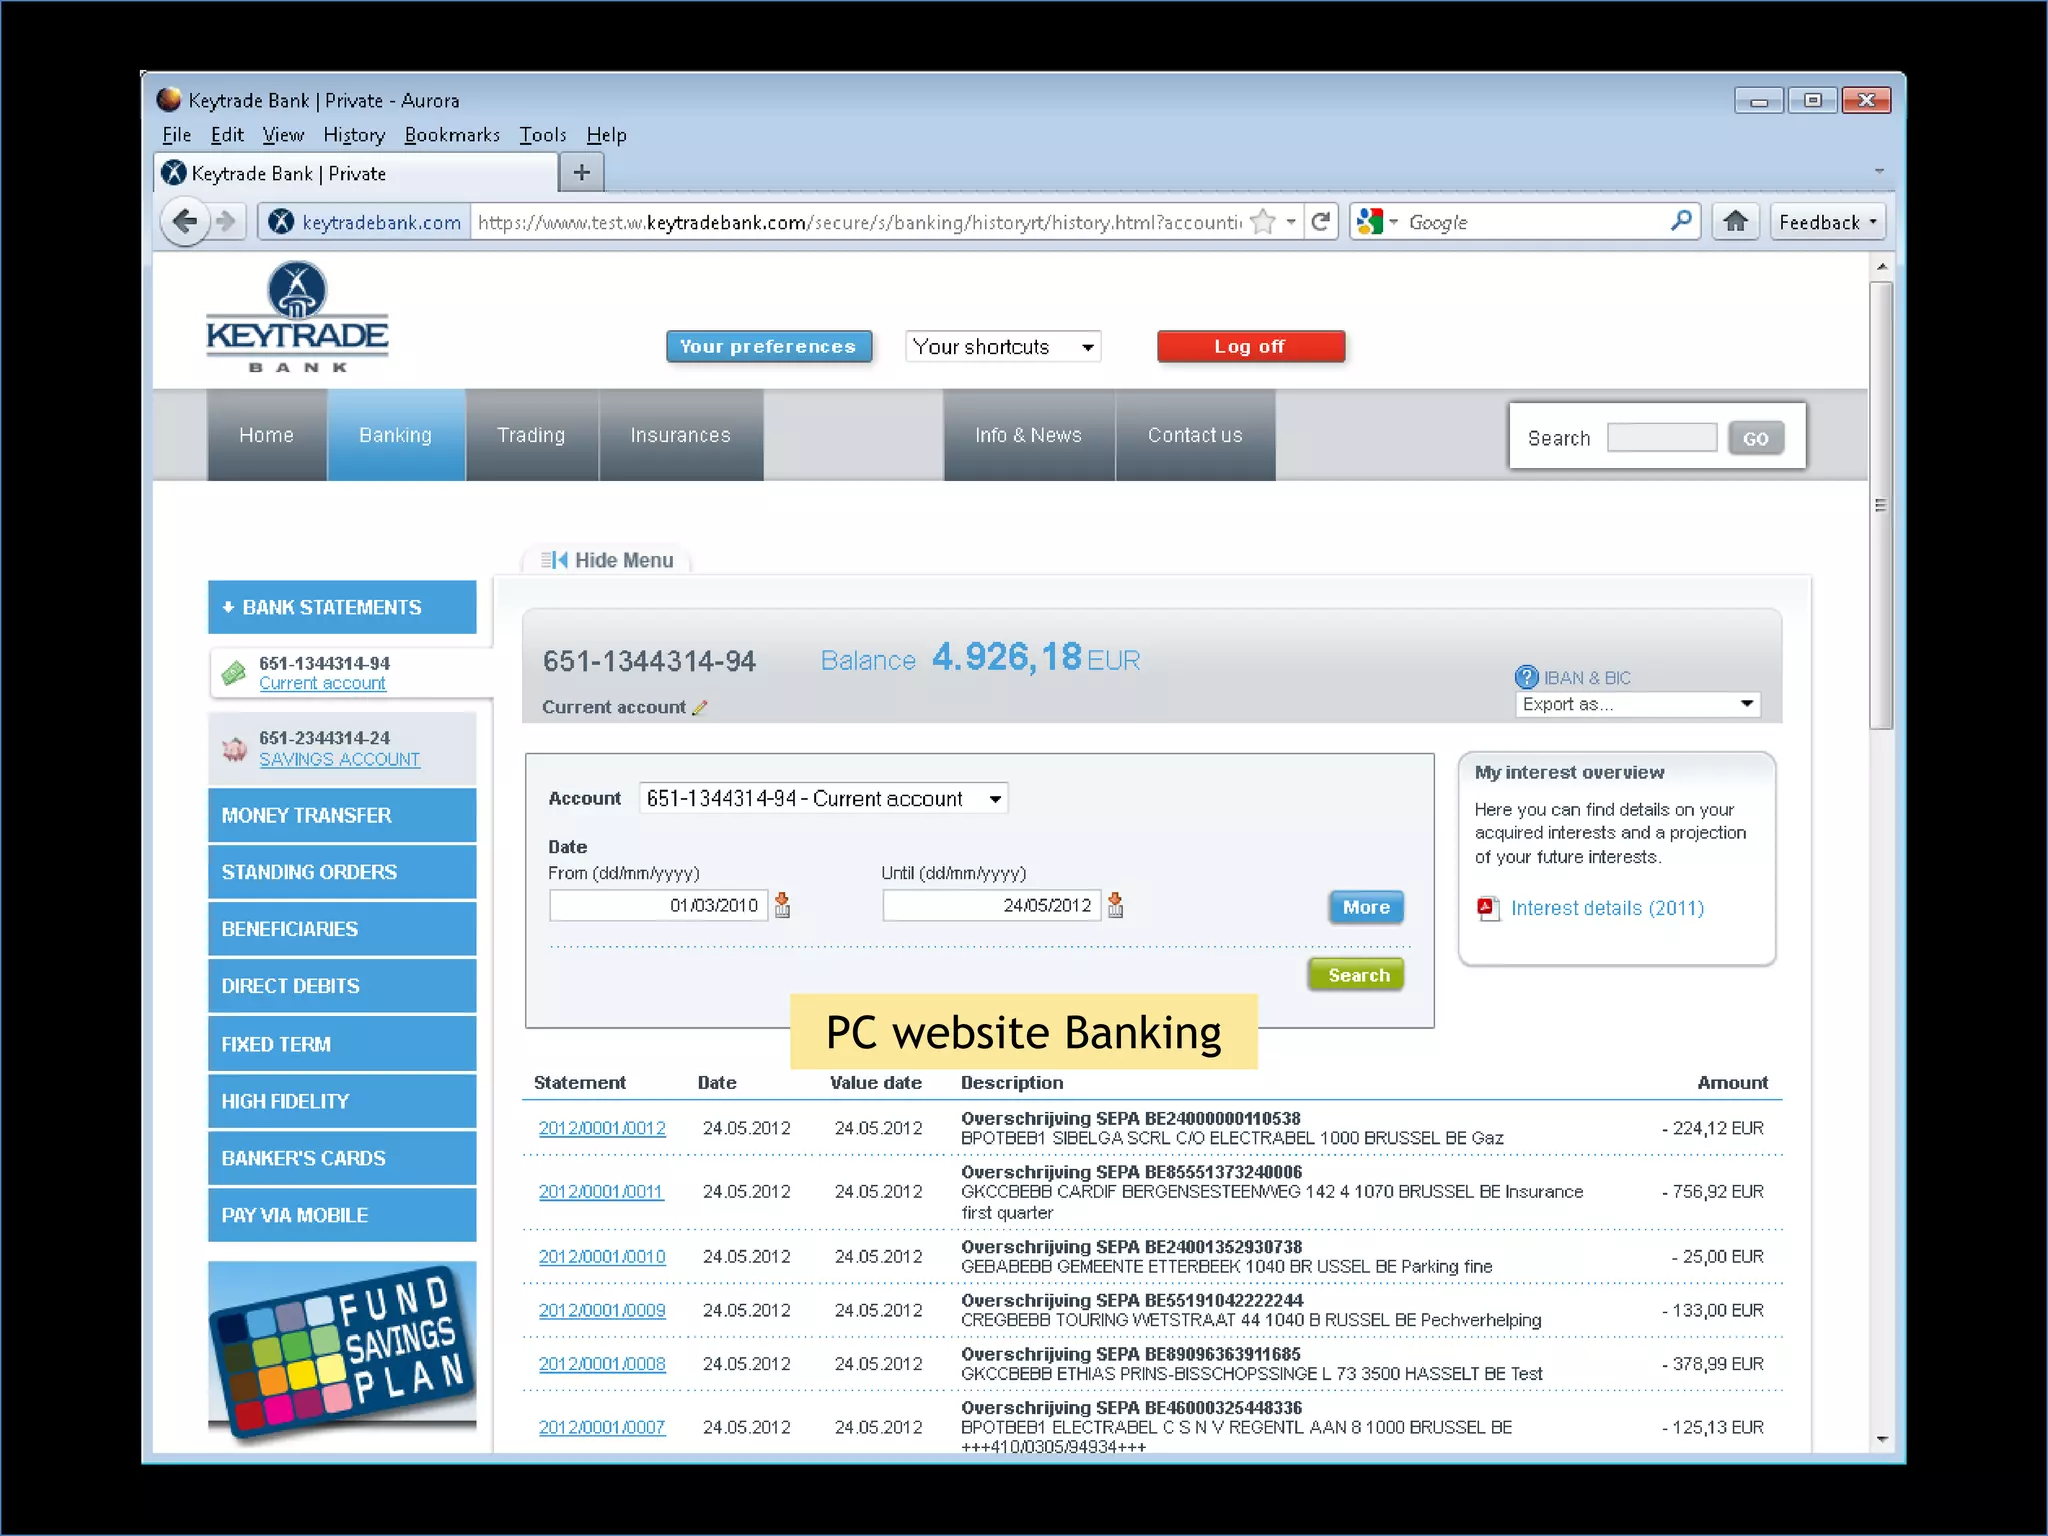Open the View menu
This screenshot has width=2048, height=1536.
coord(283,135)
